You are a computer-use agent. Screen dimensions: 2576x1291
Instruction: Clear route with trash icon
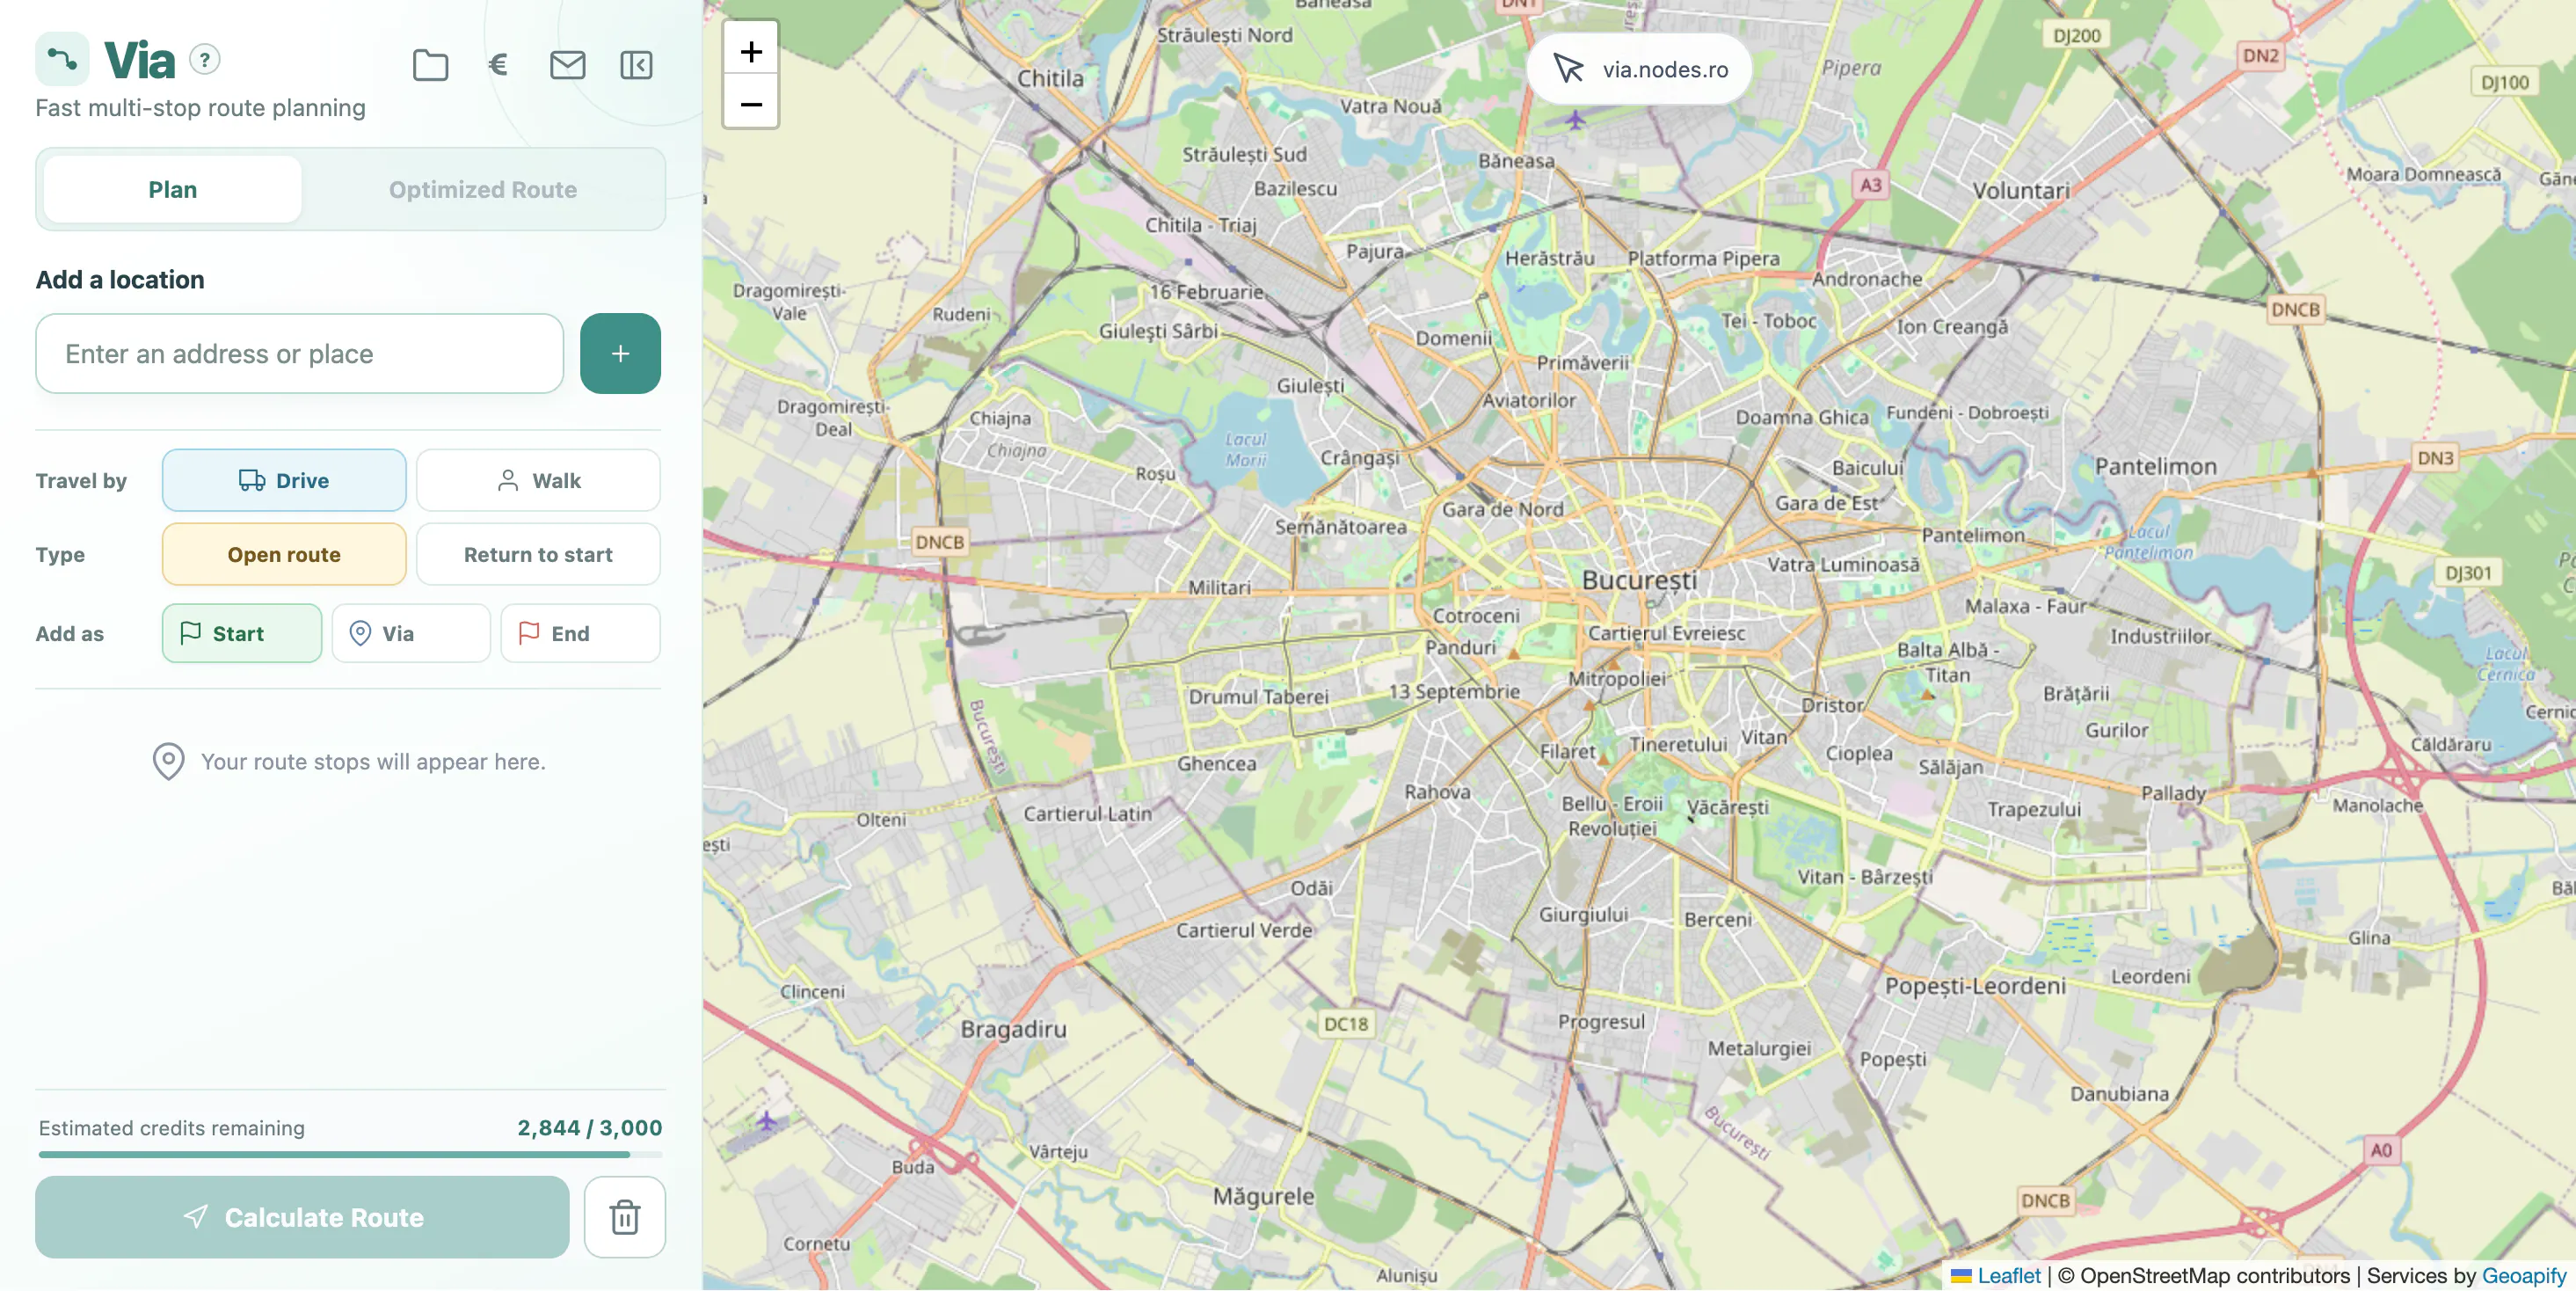(x=625, y=1217)
